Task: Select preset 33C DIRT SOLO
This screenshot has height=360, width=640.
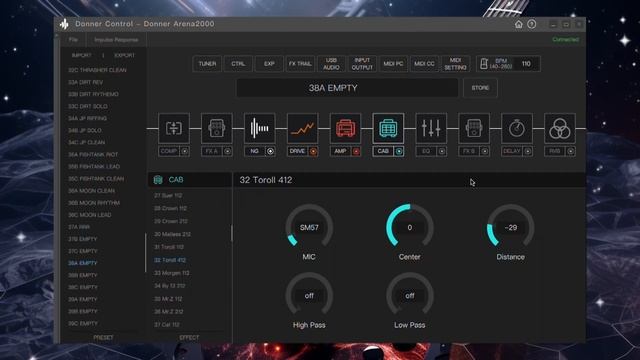Action: 88,106
